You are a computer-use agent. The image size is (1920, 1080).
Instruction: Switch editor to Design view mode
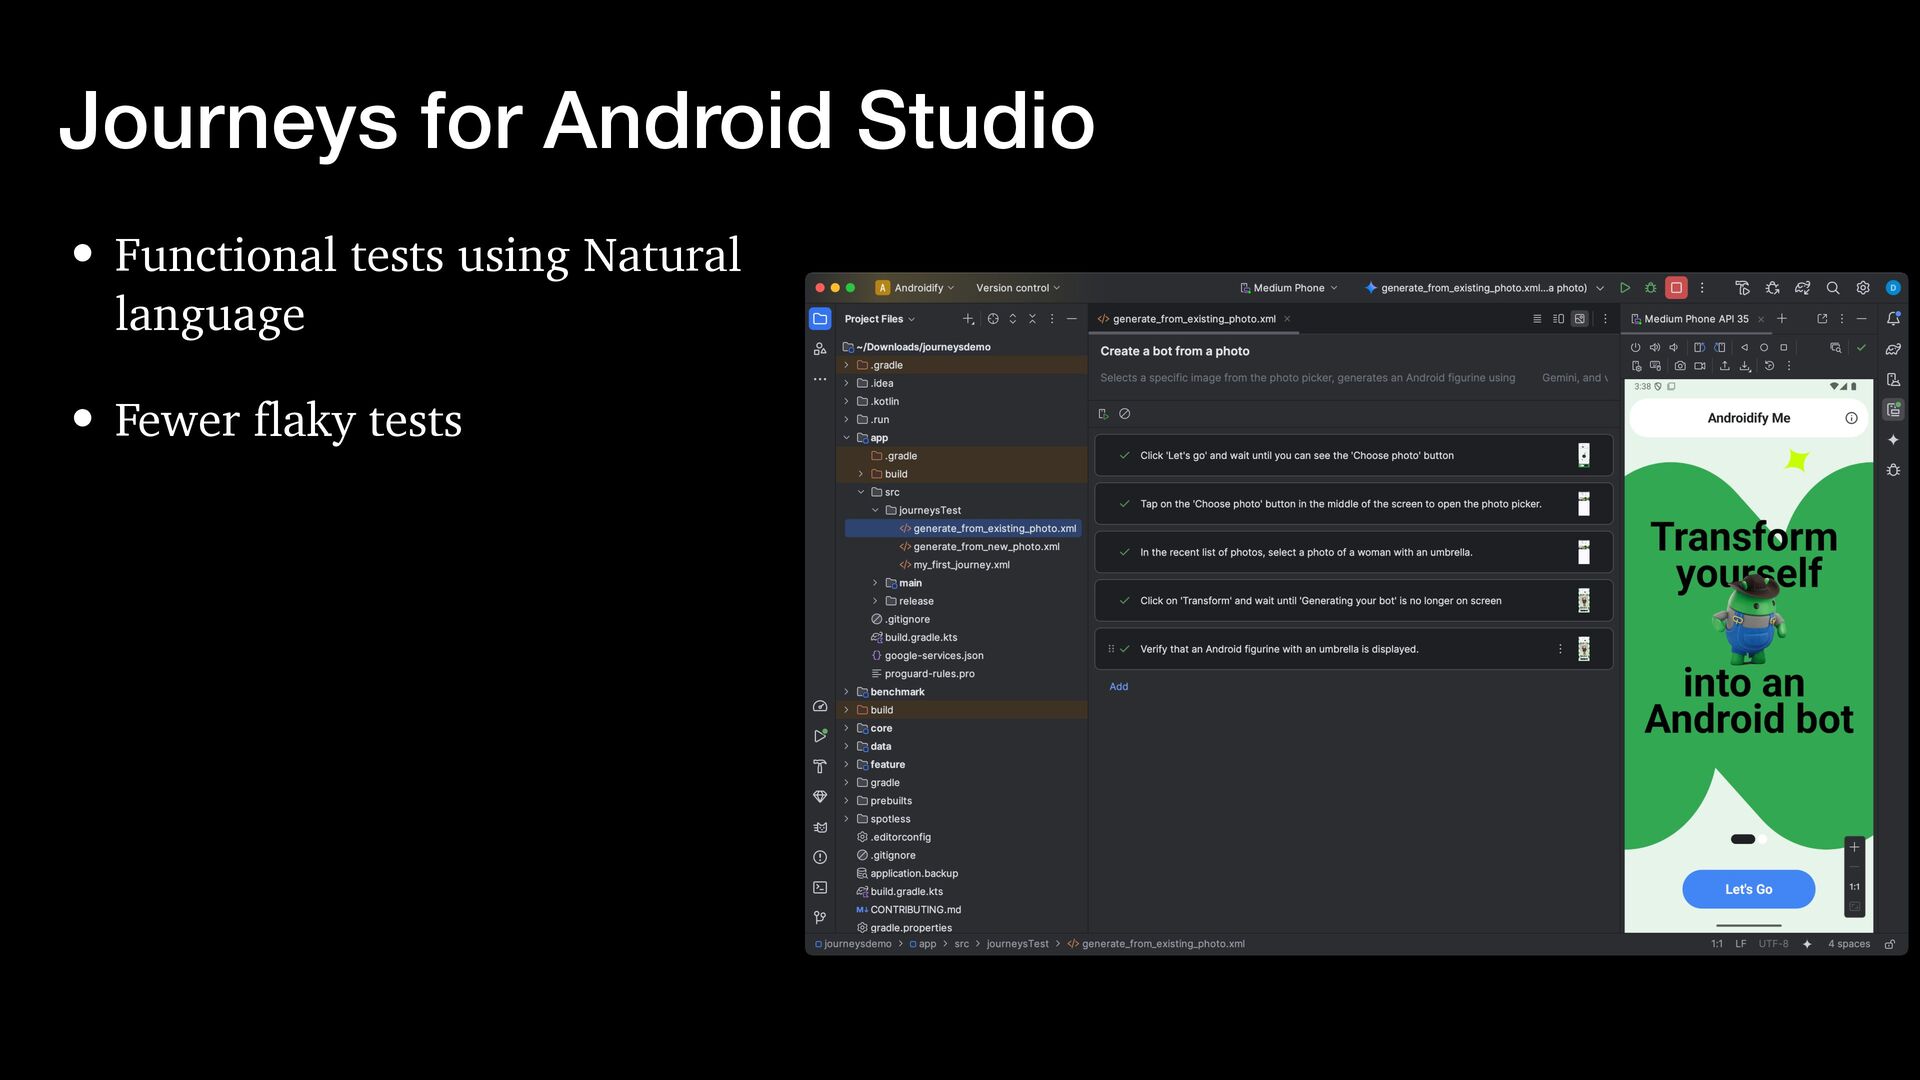[1580, 319]
